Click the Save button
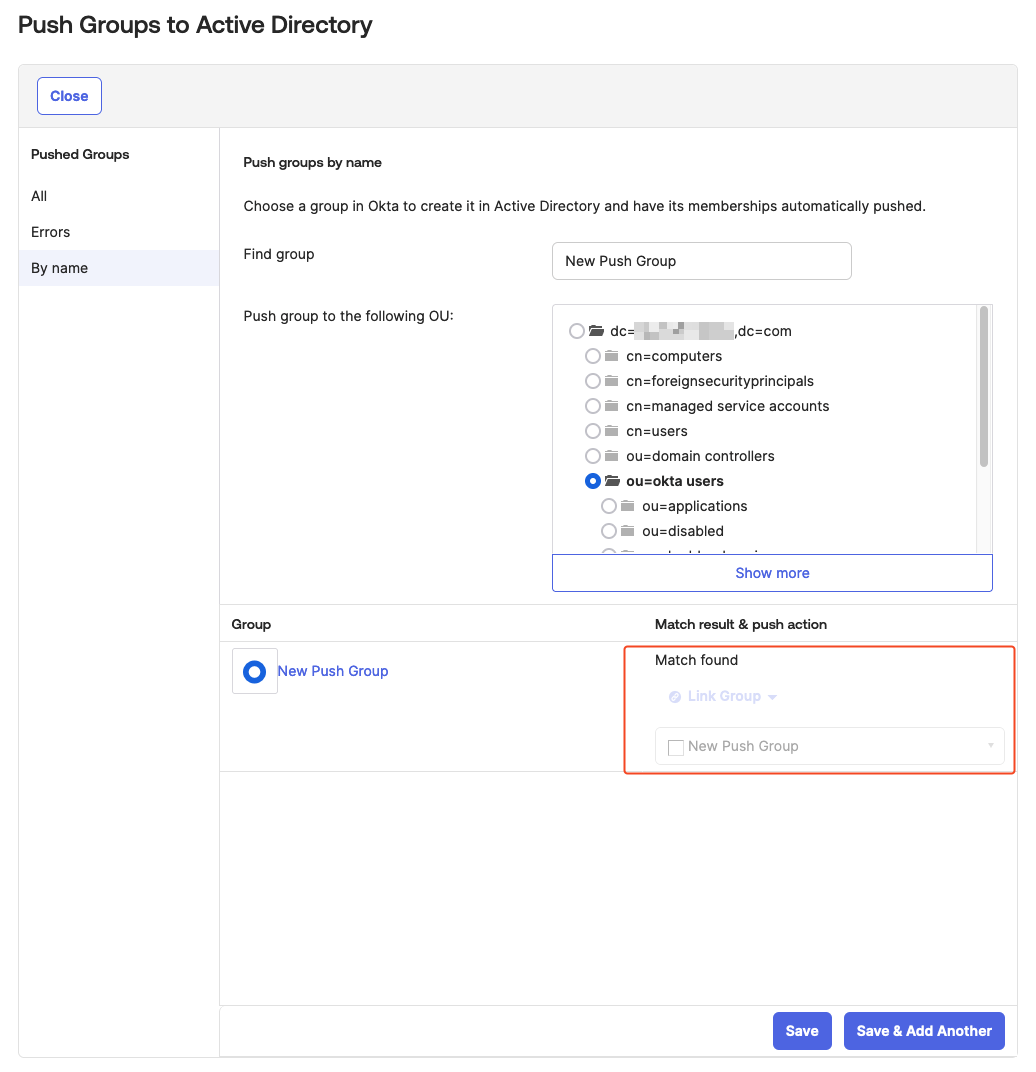This screenshot has height=1072, width=1036. (802, 1031)
